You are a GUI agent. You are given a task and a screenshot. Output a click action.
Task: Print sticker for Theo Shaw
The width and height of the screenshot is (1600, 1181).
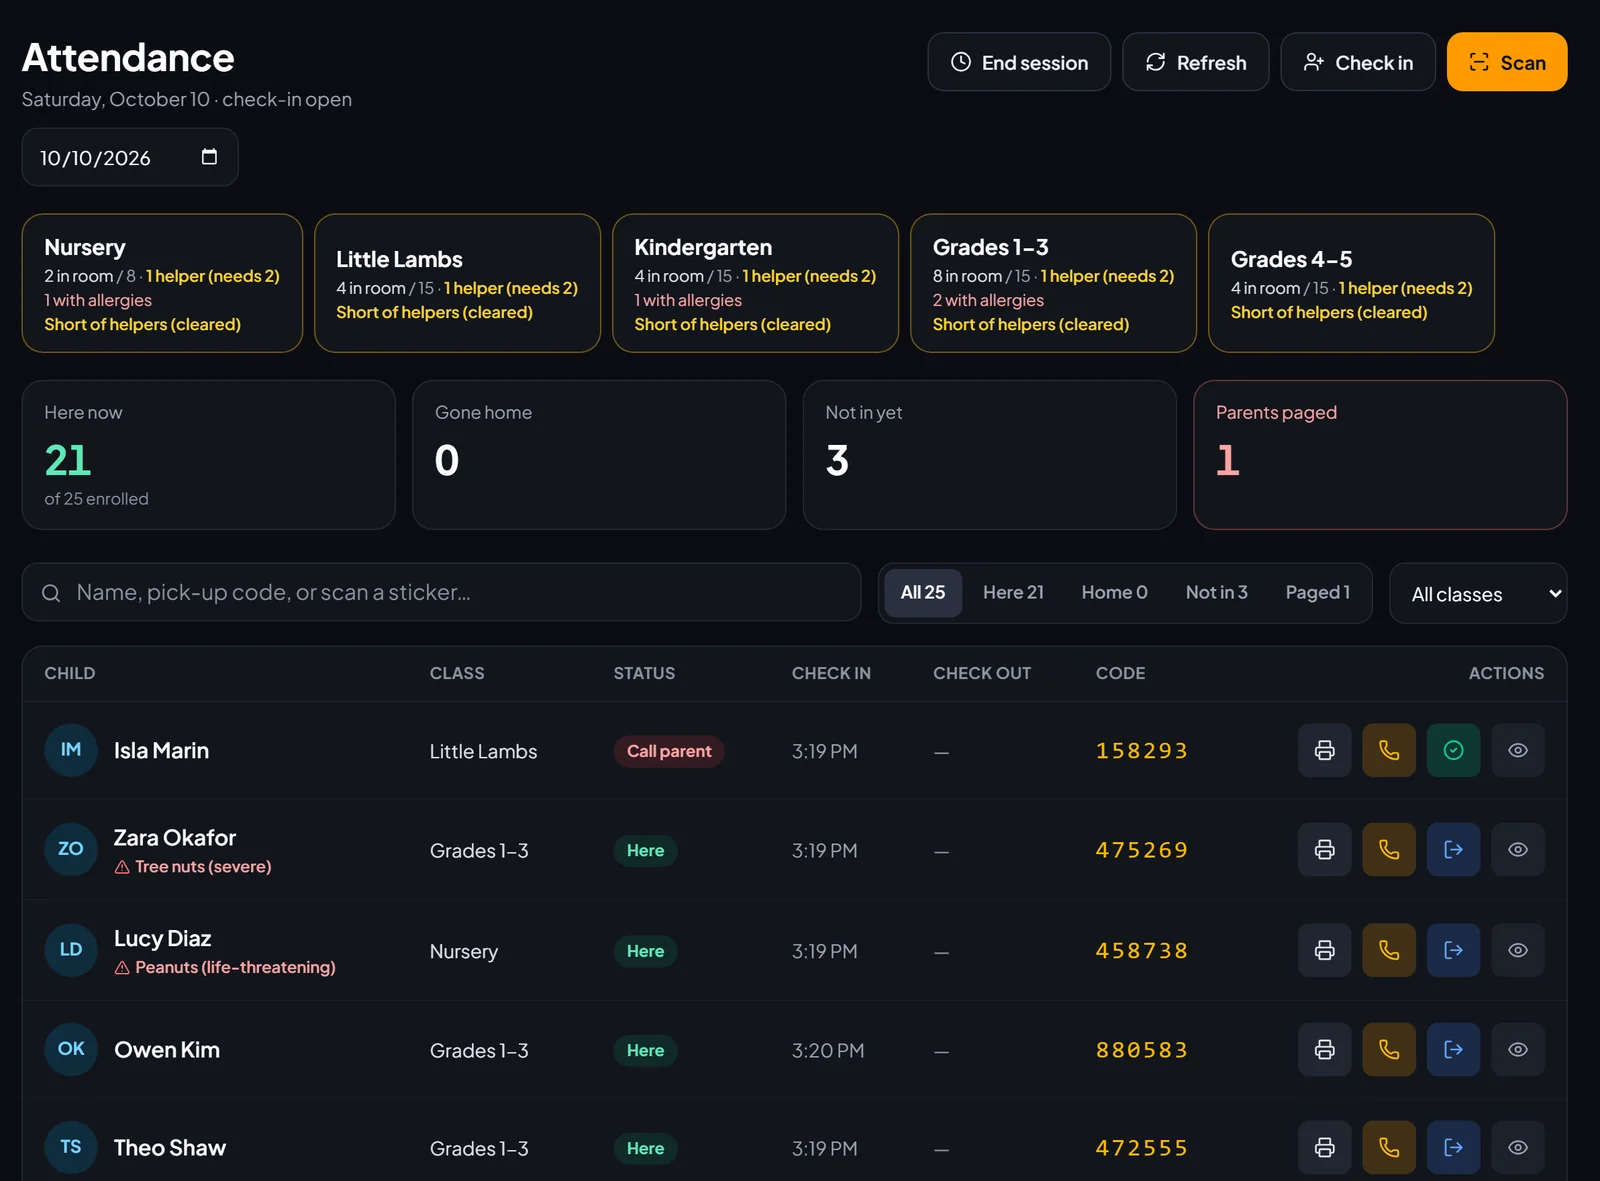pyautogui.click(x=1324, y=1147)
